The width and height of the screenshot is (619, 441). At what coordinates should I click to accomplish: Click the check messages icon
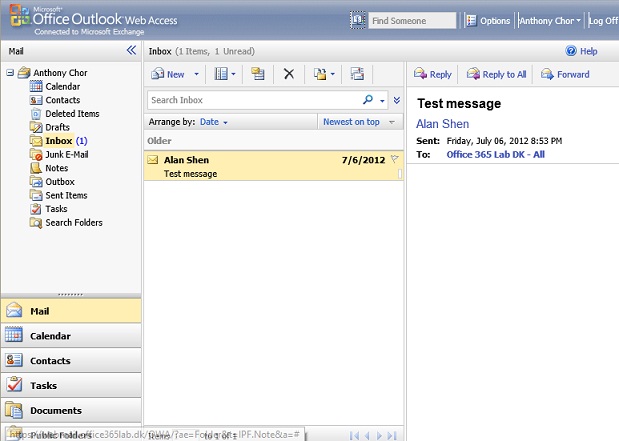pyautogui.click(x=258, y=74)
